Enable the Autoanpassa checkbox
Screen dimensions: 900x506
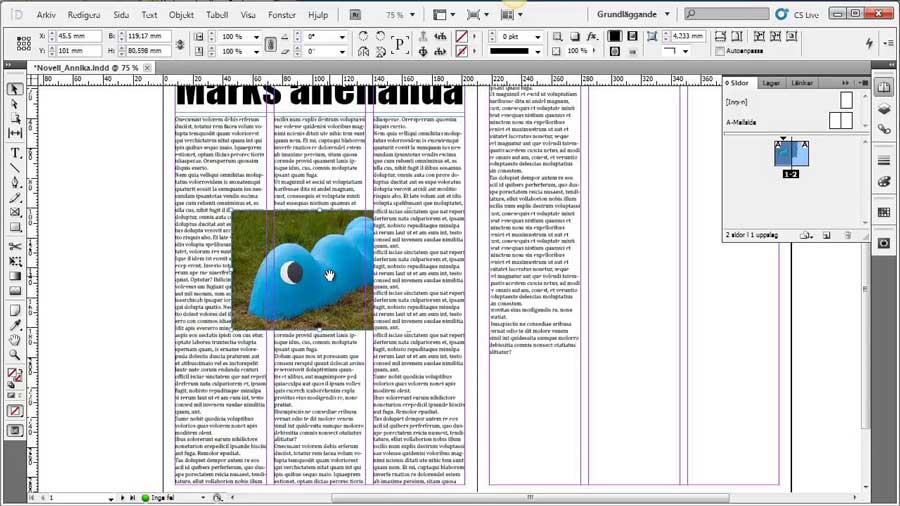pos(720,51)
